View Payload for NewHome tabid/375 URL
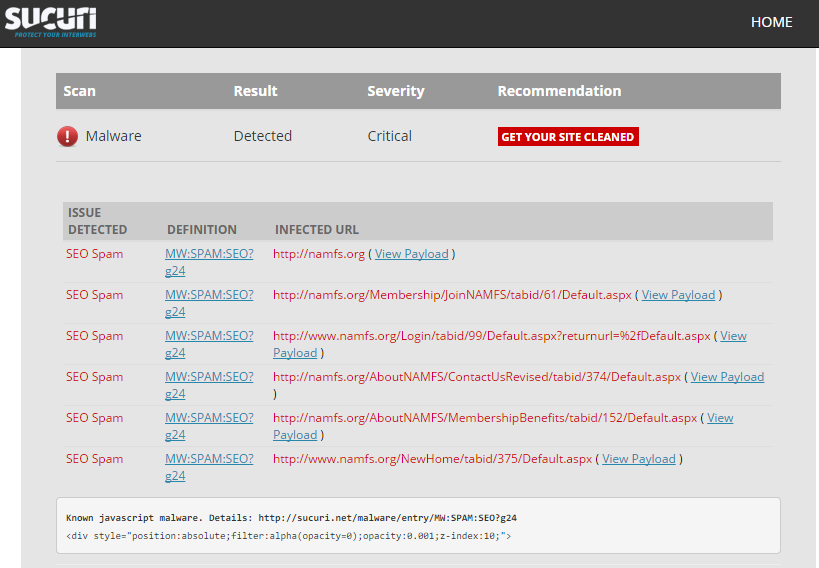The width and height of the screenshot is (819, 568). [638, 459]
